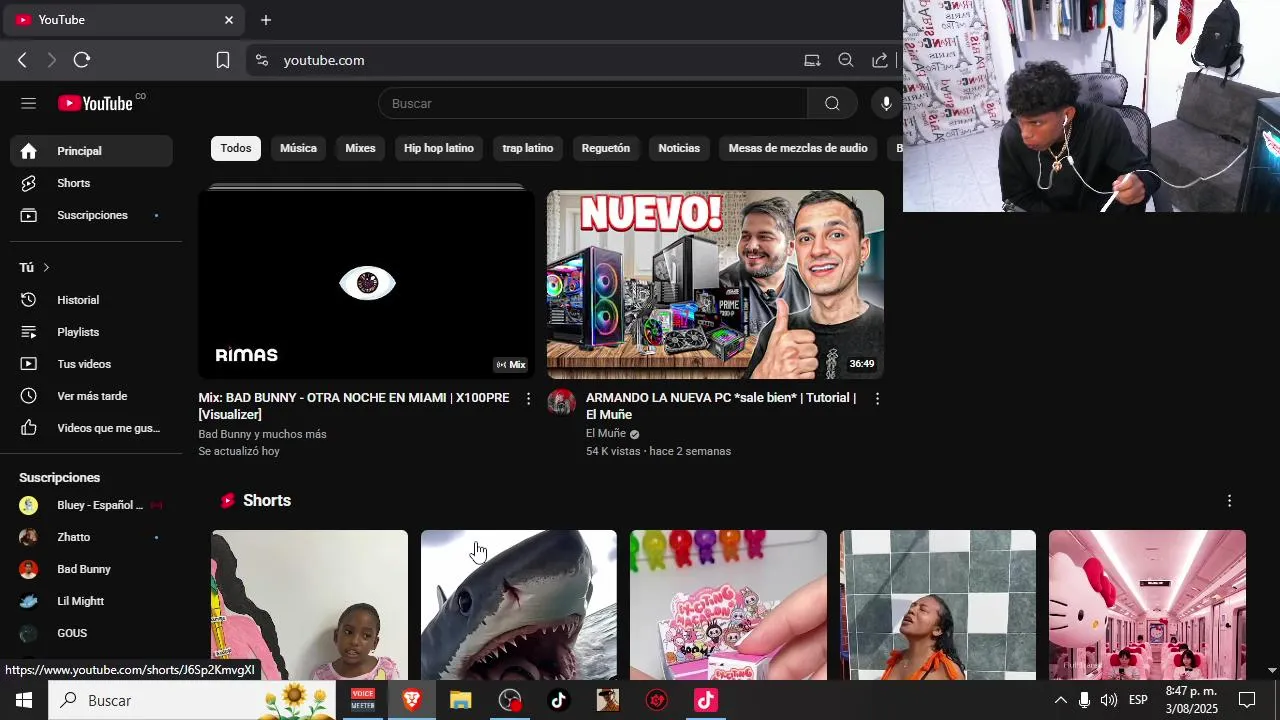Go to Principal home section
This screenshot has width=1280, height=720.
pyautogui.click(x=91, y=151)
